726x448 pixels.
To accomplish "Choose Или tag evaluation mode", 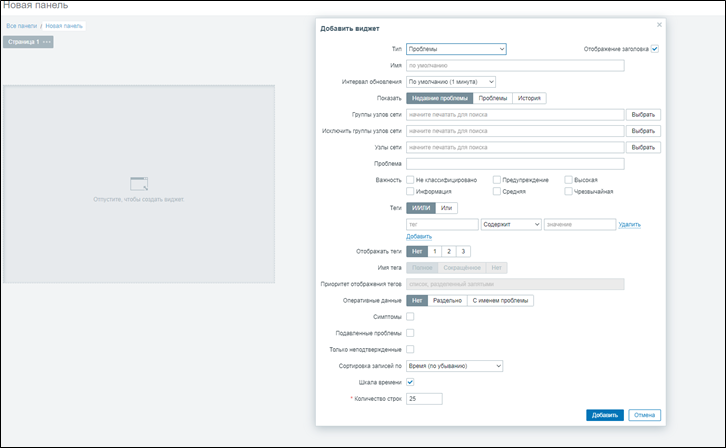I will 447,207.
